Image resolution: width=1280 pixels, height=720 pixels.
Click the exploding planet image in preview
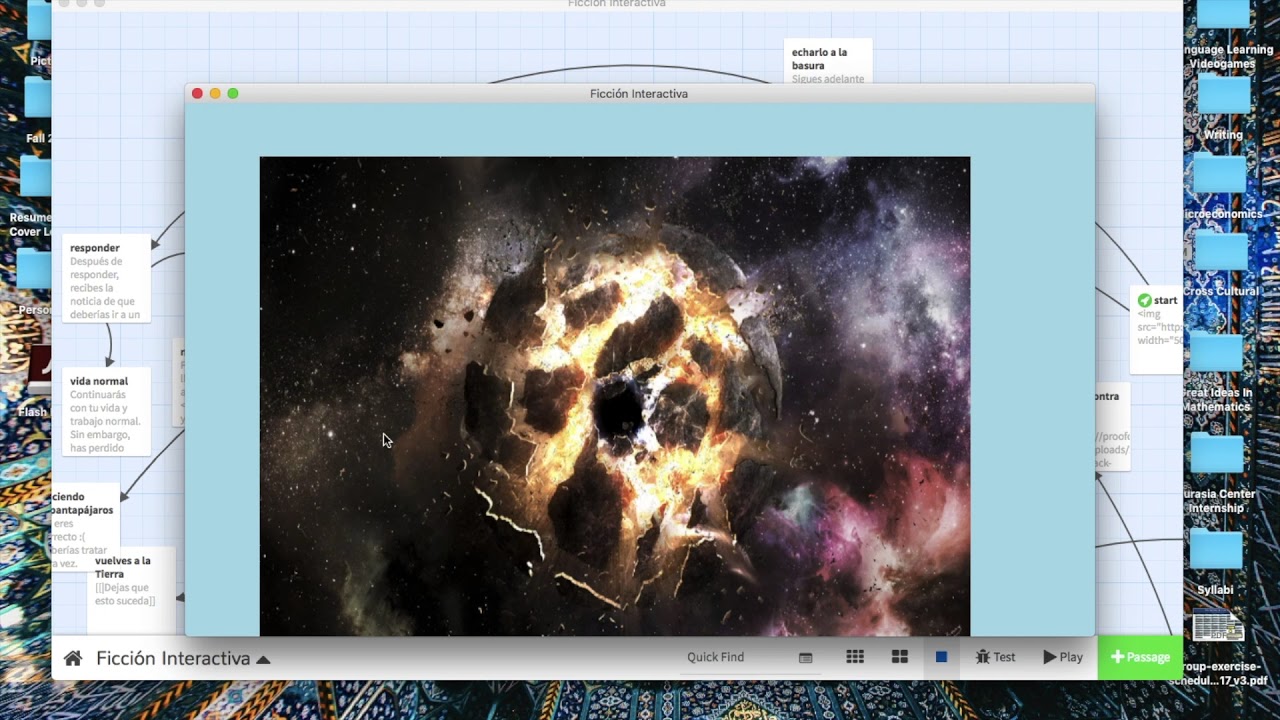click(614, 395)
